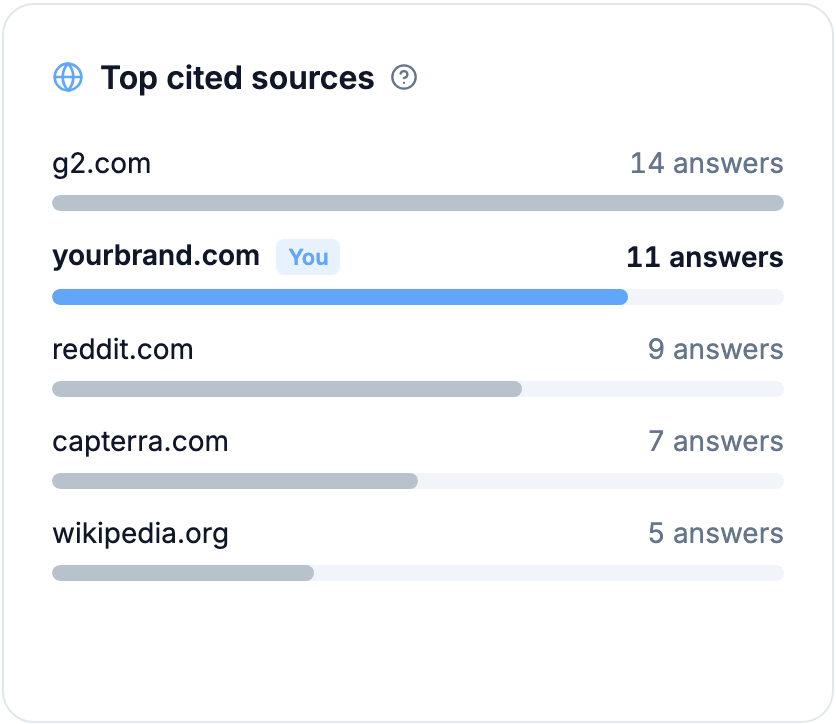Image resolution: width=836 pixels, height=724 pixels.
Task: Click the g2.com progress bar
Action: coord(417,203)
